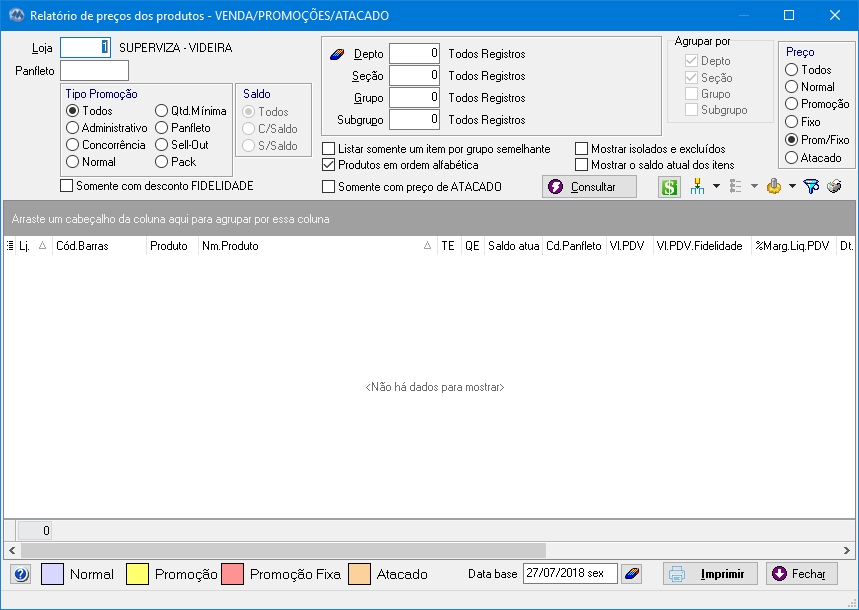Click the column grouping hierarchy icon
The height and width of the screenshot is (610, 859).
pos(697,187)
